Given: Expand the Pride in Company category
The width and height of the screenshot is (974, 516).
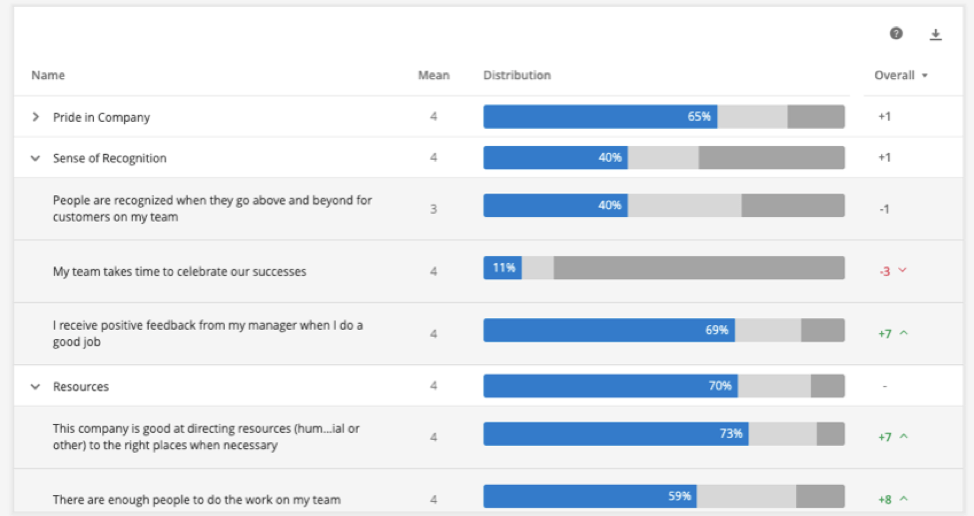Looking at the screenshot, I should (x=36, y=117).
